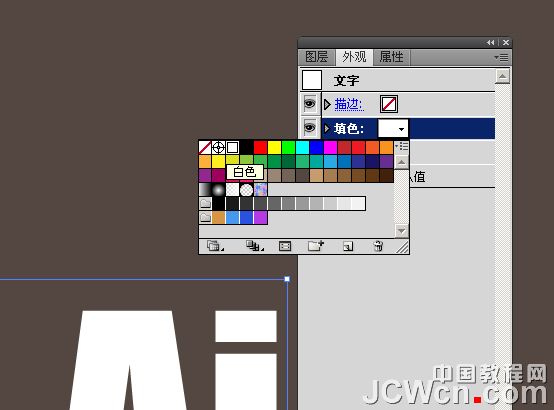Pick the black swatch in the top row

pos(246,147)
